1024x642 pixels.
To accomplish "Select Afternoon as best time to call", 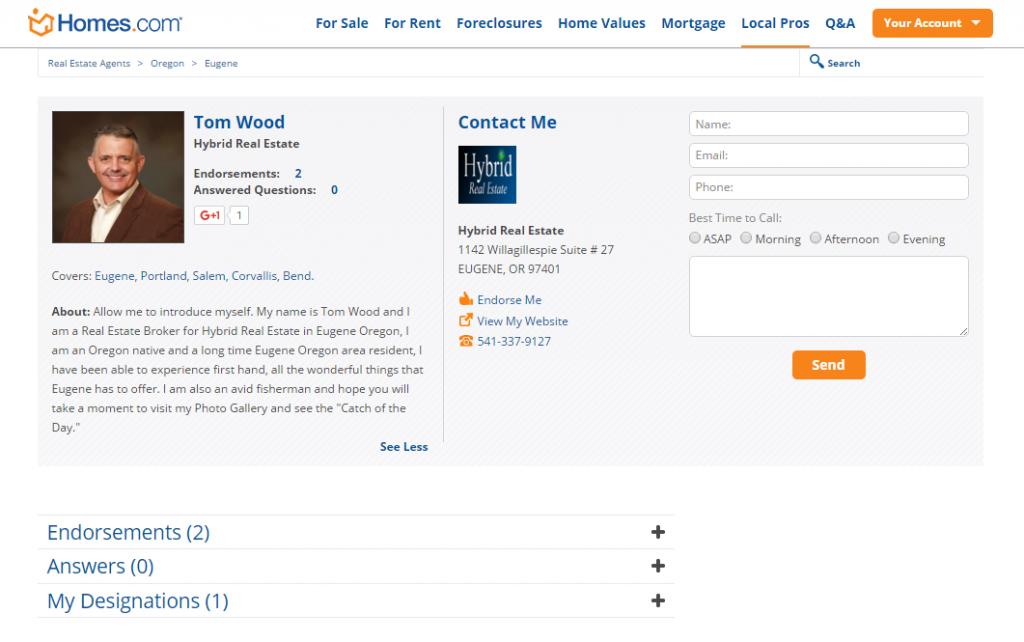I will point(815,238).
